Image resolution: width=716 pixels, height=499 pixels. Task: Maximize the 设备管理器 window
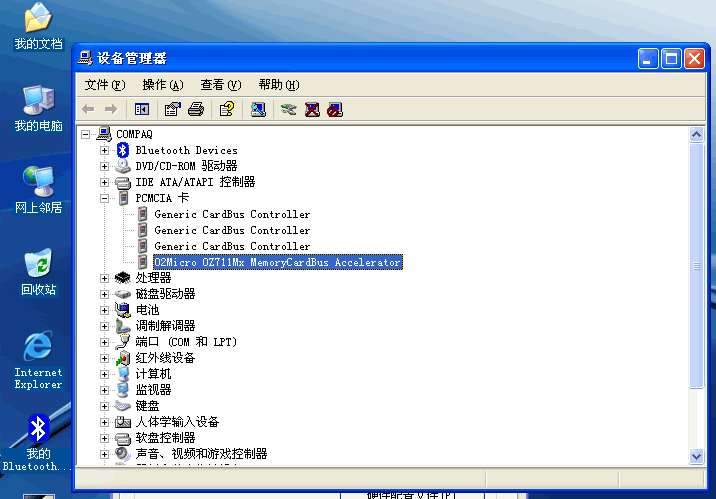click(x=671, y=58)
